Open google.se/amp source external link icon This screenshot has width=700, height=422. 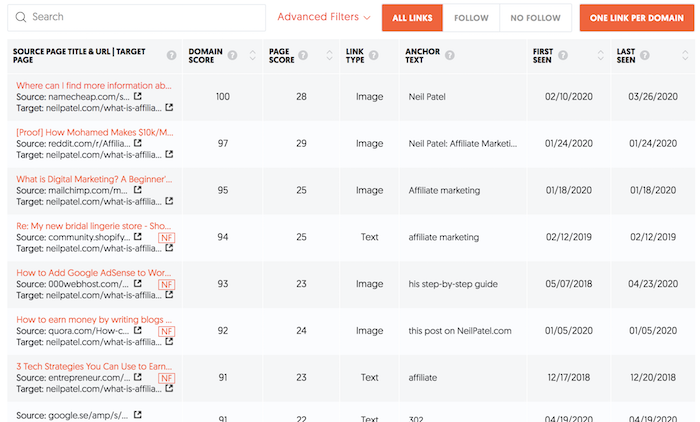tap(138, 415)
